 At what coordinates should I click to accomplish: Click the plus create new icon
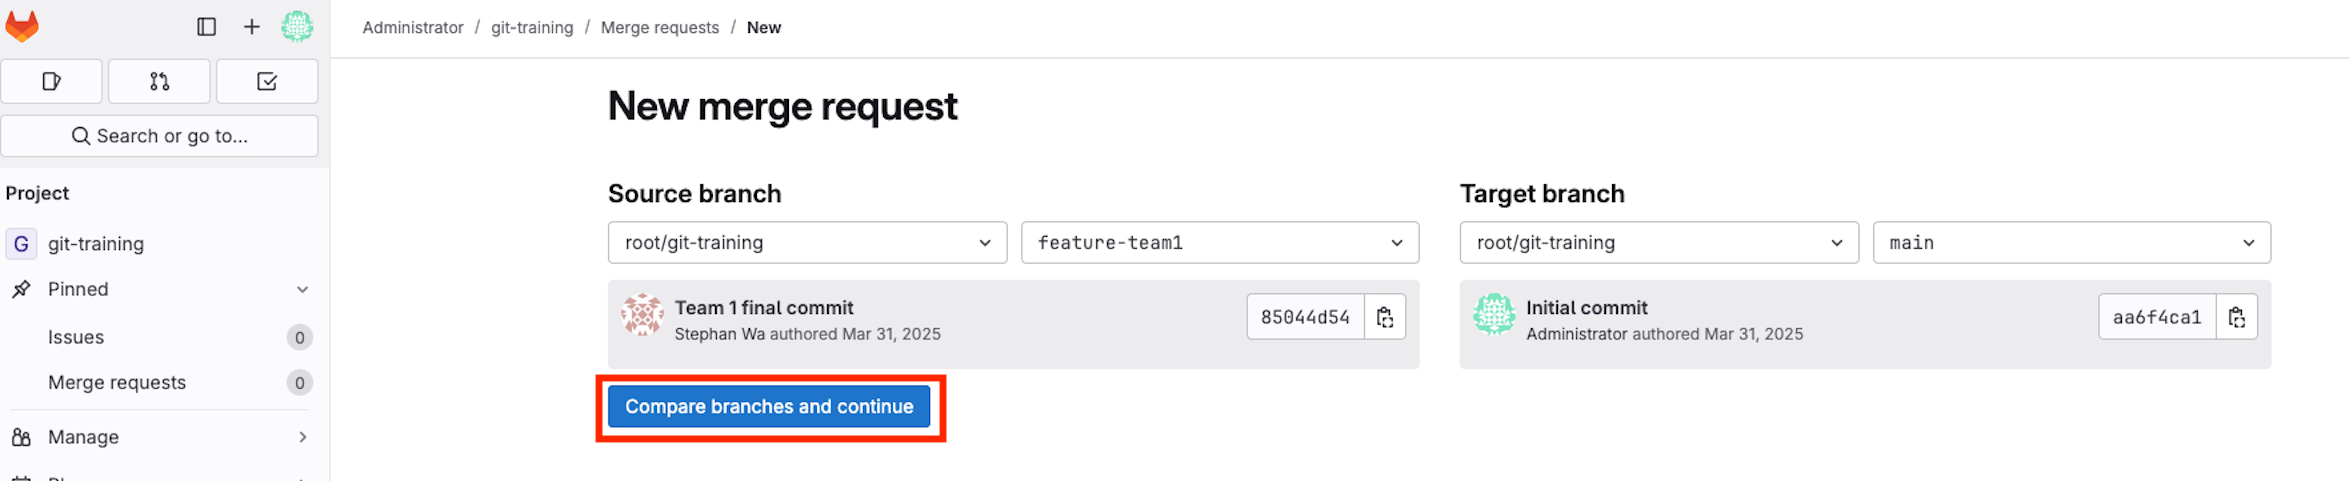tap(252, 27)
